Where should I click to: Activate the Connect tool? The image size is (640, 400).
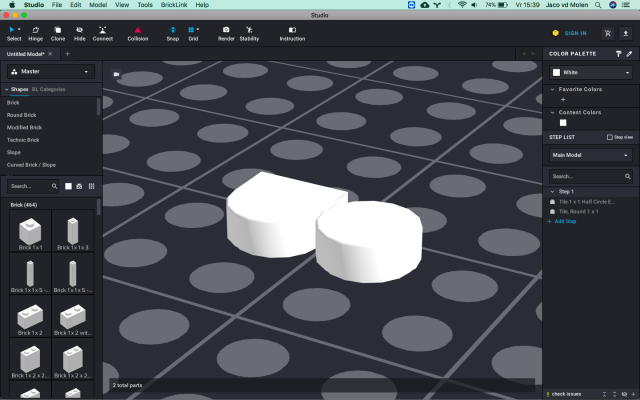(x=103, y=33)
